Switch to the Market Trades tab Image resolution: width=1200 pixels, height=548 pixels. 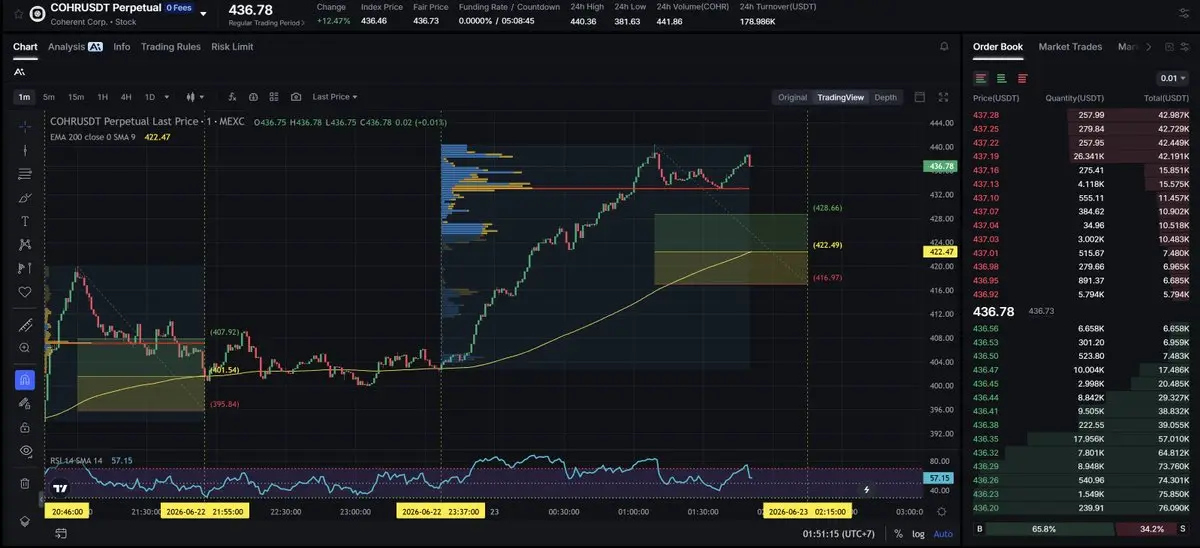tap(1070, 47)
